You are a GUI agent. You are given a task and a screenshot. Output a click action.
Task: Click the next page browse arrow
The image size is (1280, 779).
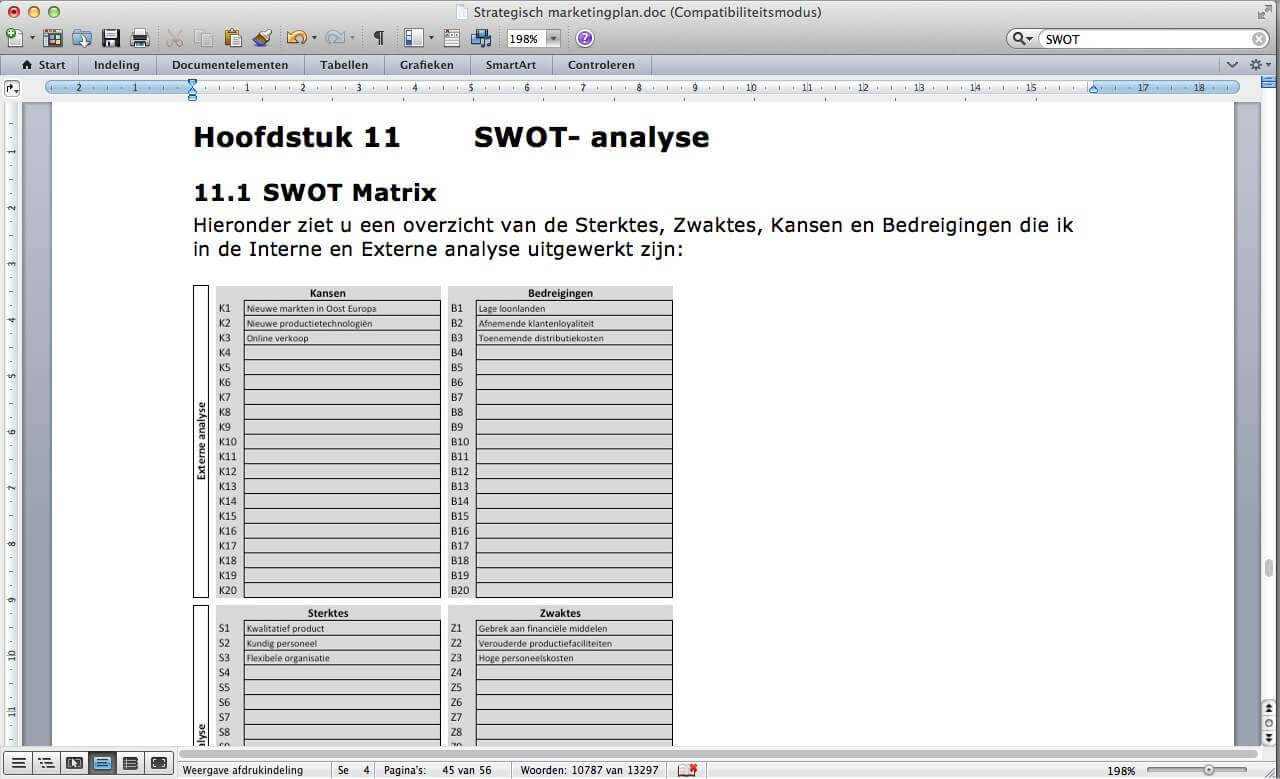(x=1269, y=738)
